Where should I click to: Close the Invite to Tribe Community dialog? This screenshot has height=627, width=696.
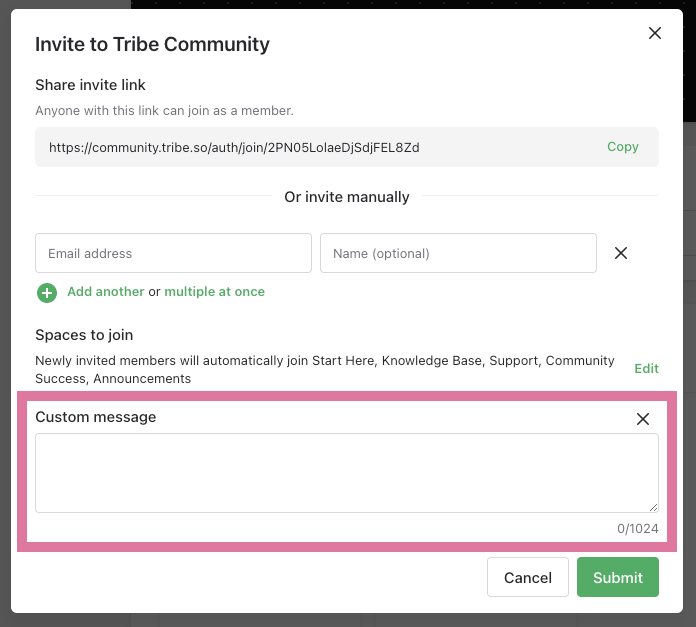[x=655, y=33]
